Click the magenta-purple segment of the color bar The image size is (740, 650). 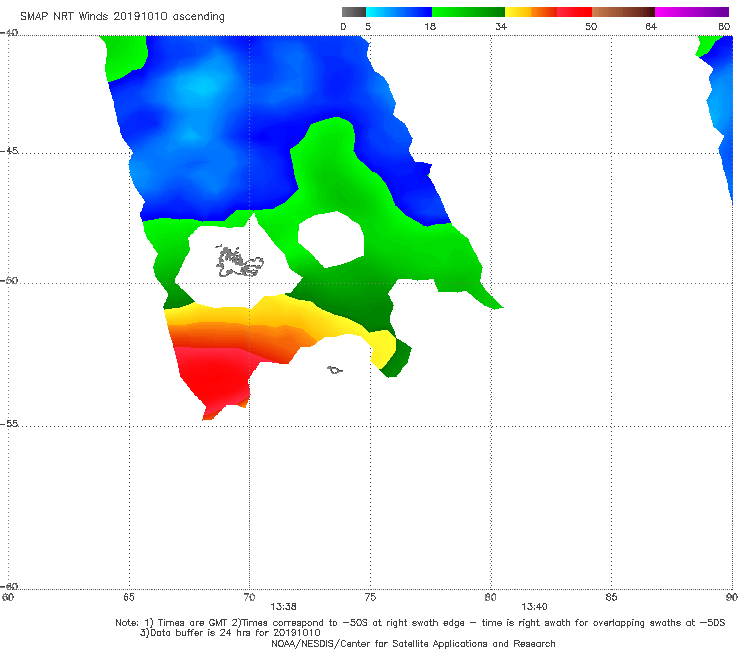coord(692,12)
